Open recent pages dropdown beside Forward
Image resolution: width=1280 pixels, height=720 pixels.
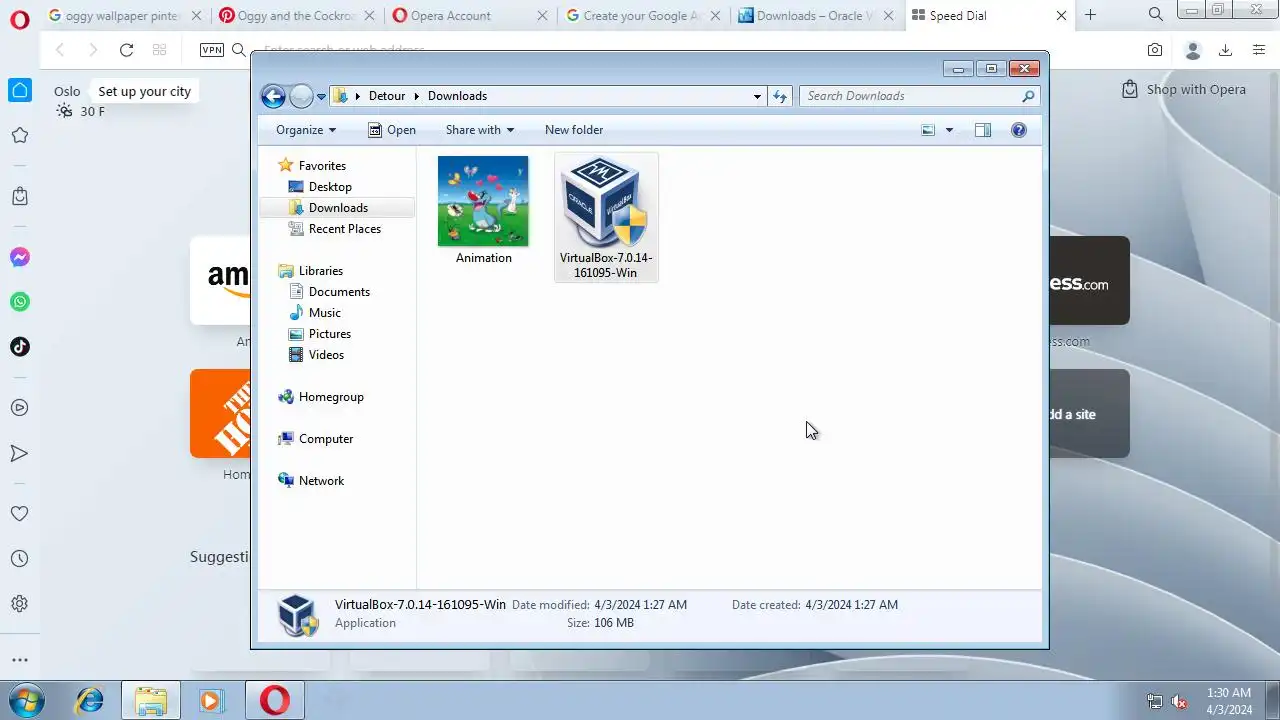(321, 97)
